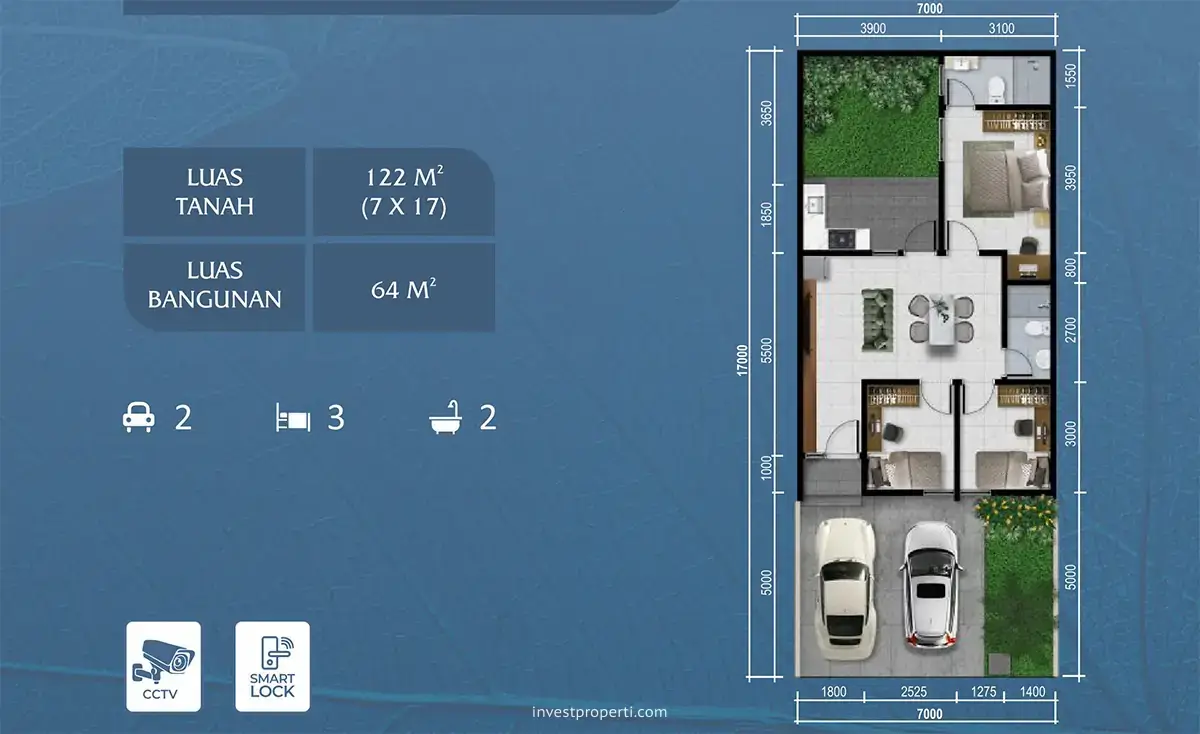Screen dimensions: 1200x734
Task: Open the investproperti.com watermark link
Action: [x=596, y=712]
